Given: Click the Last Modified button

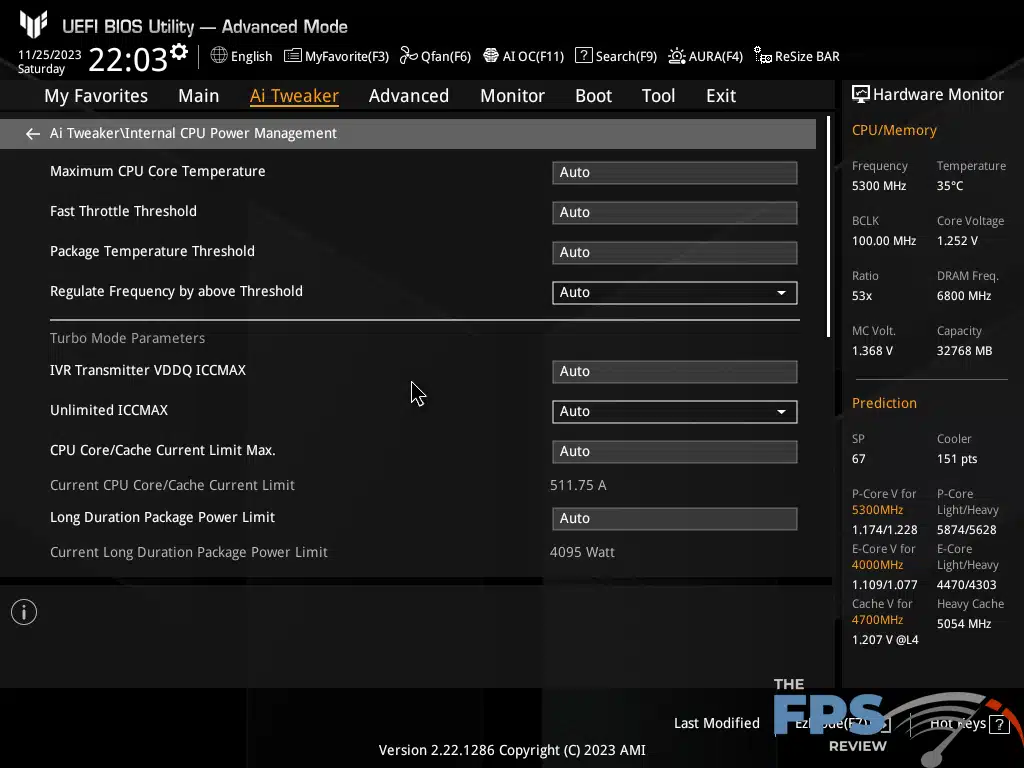Looking at the screenshot, I should [716, 723].
